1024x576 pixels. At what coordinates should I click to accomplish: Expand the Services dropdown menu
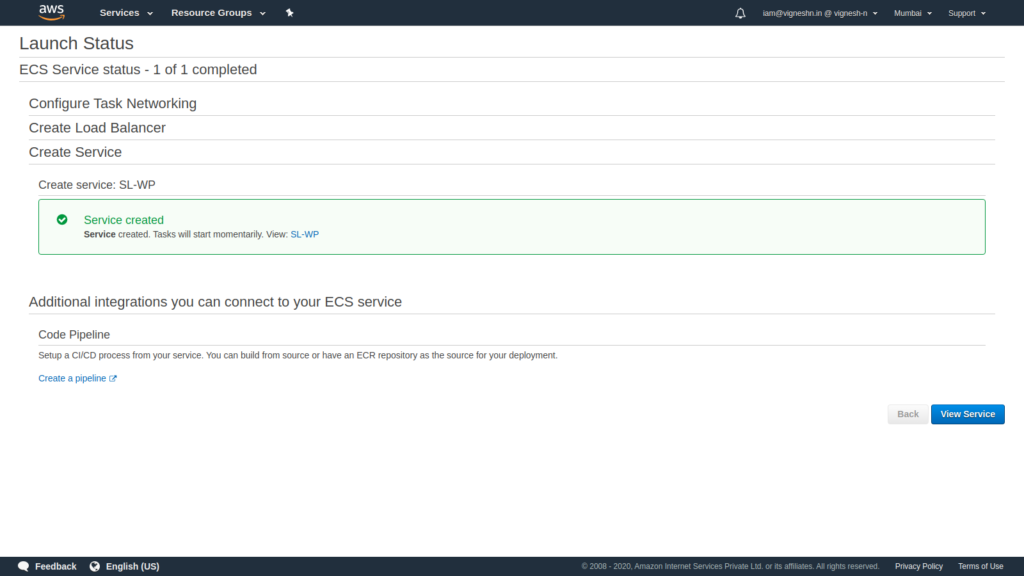pos(126,12)
